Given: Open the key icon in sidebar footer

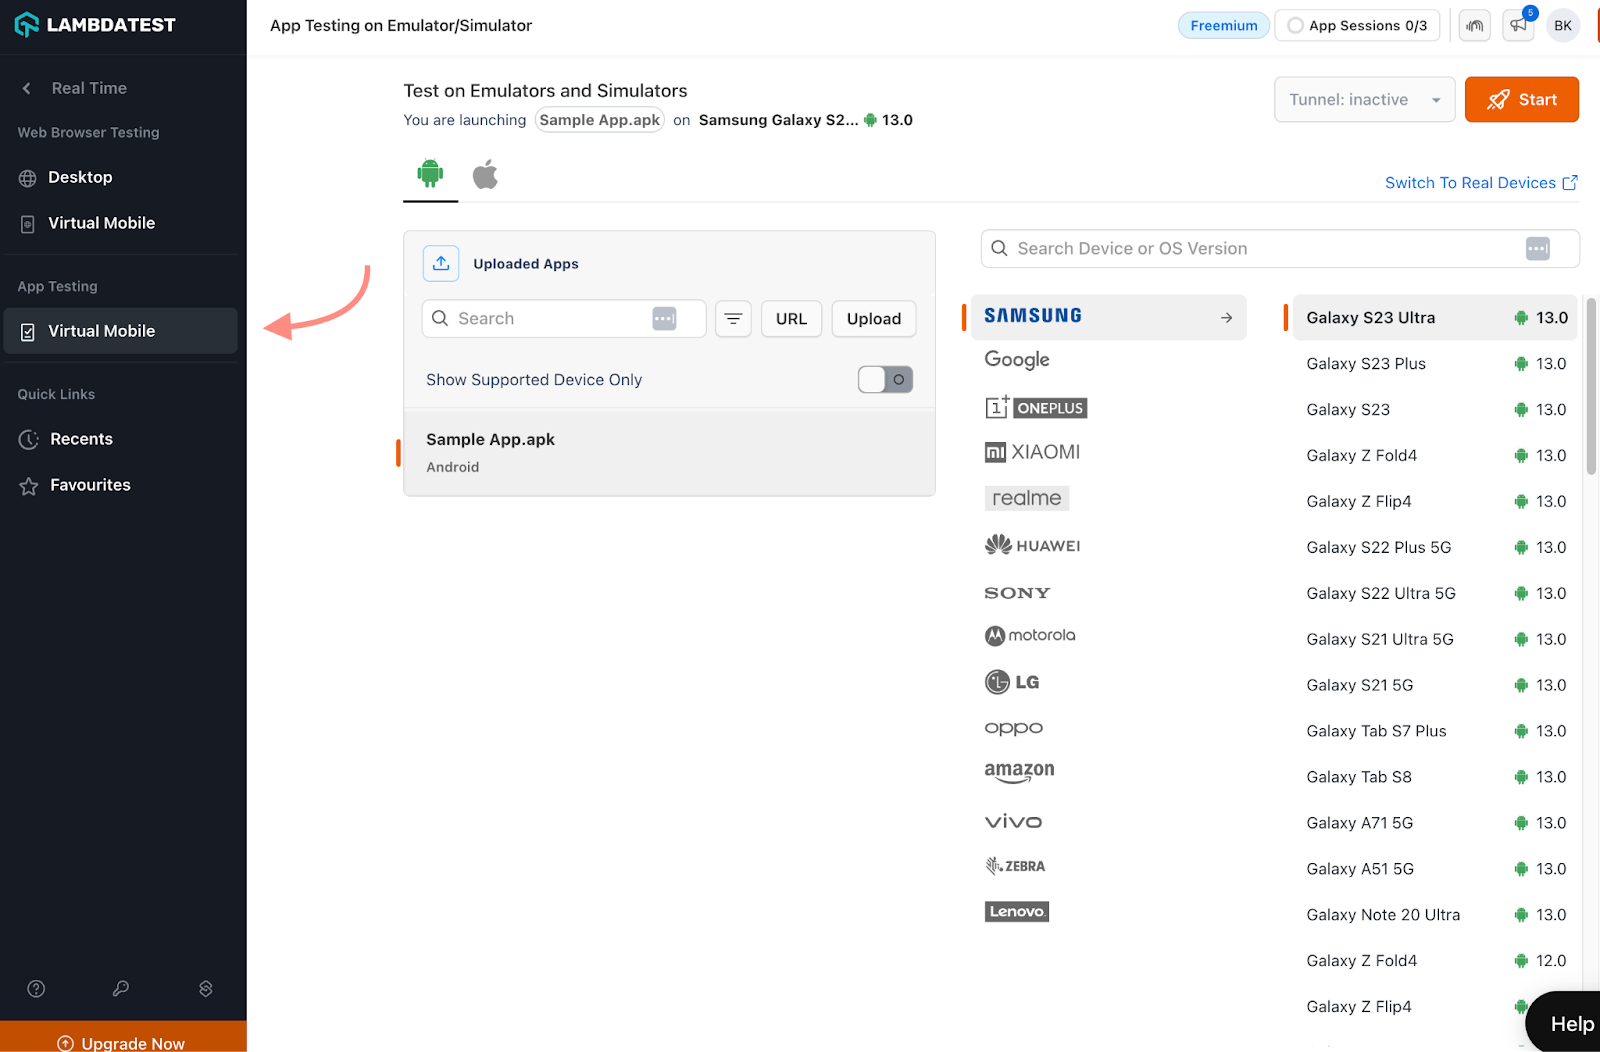Looking at the screenshot, I should (x=121, y=989).
